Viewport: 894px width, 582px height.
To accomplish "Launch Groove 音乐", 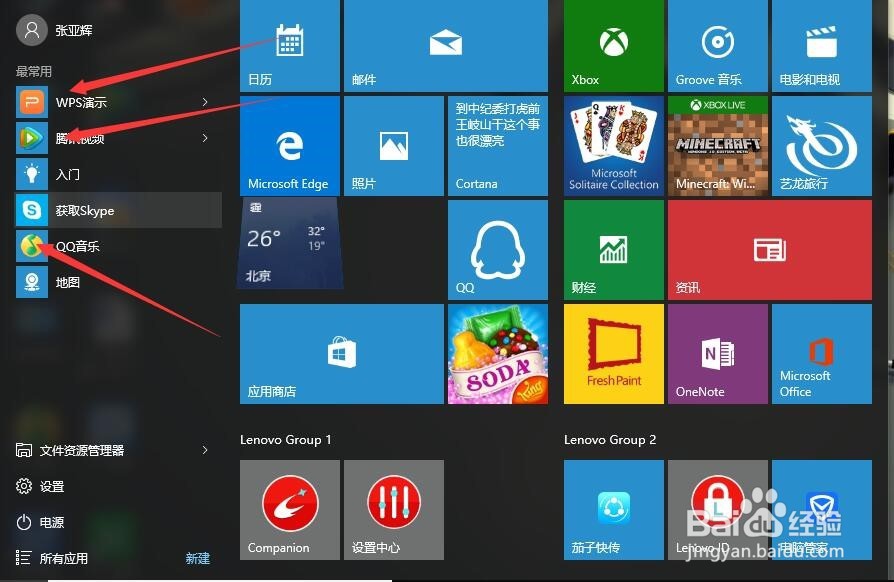I will (717, 45).
